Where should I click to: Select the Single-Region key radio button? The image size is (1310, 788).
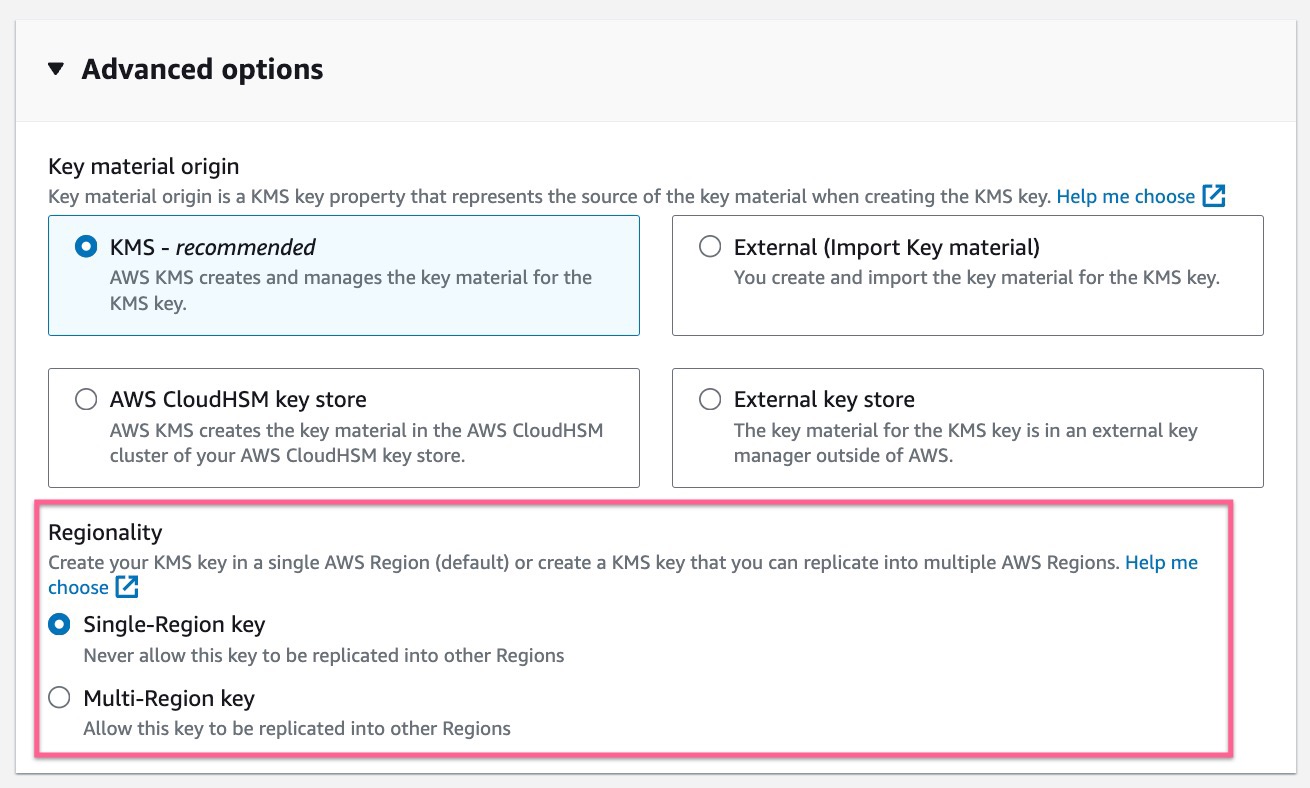[x=60, y=625]
